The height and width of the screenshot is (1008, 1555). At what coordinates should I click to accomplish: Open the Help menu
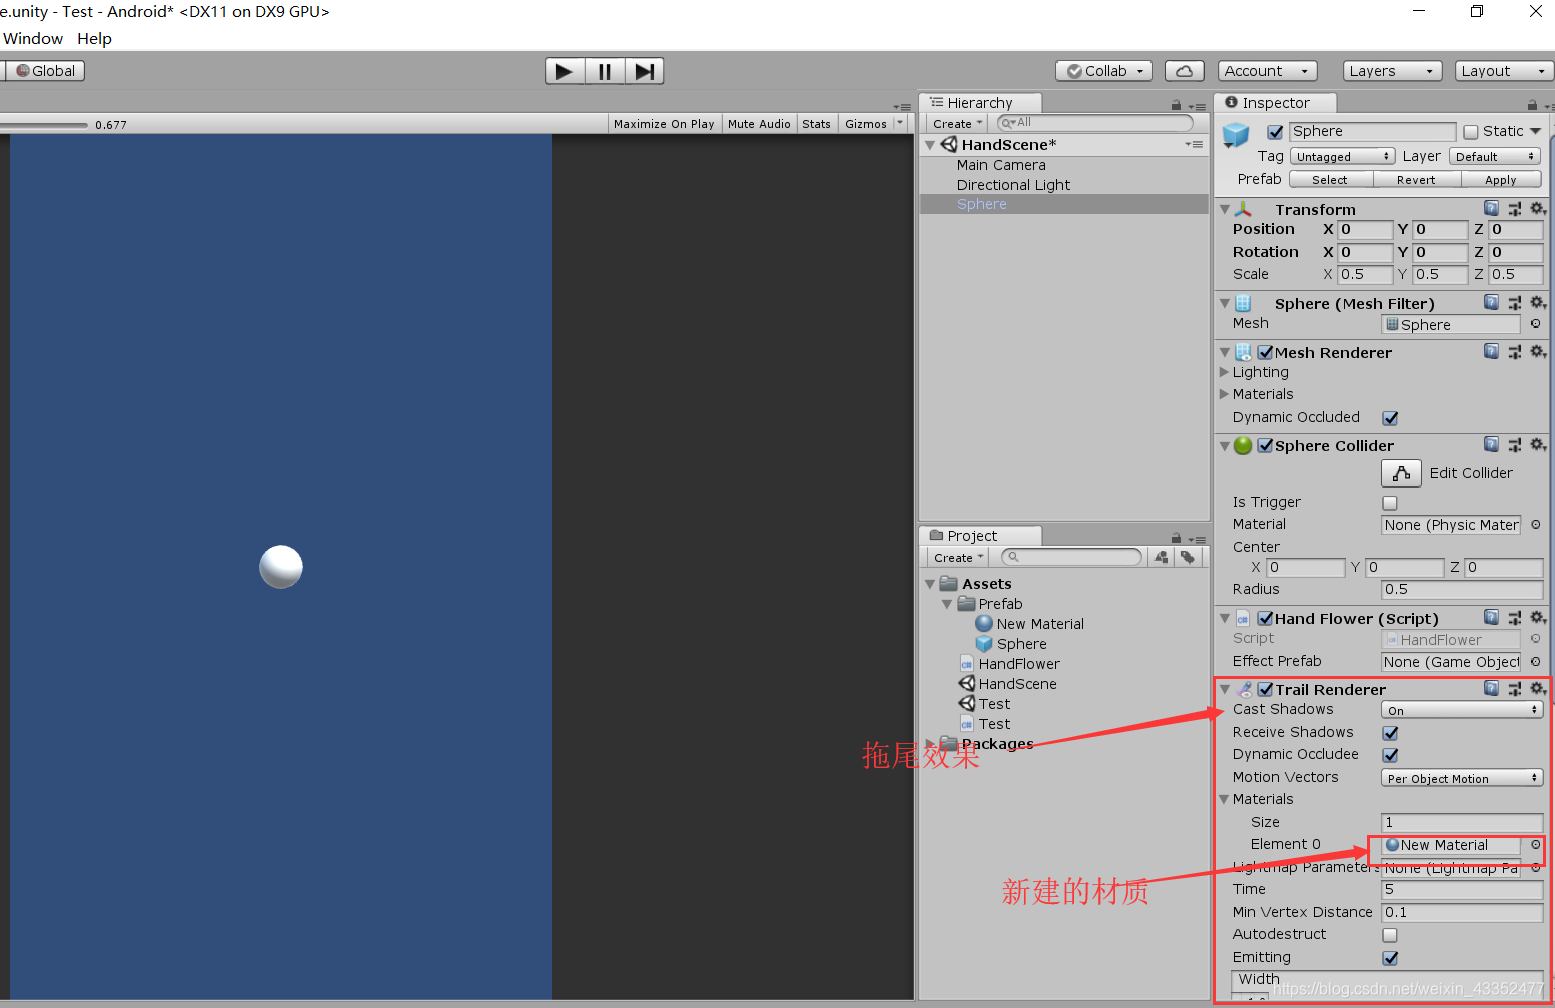click(94, 38)
